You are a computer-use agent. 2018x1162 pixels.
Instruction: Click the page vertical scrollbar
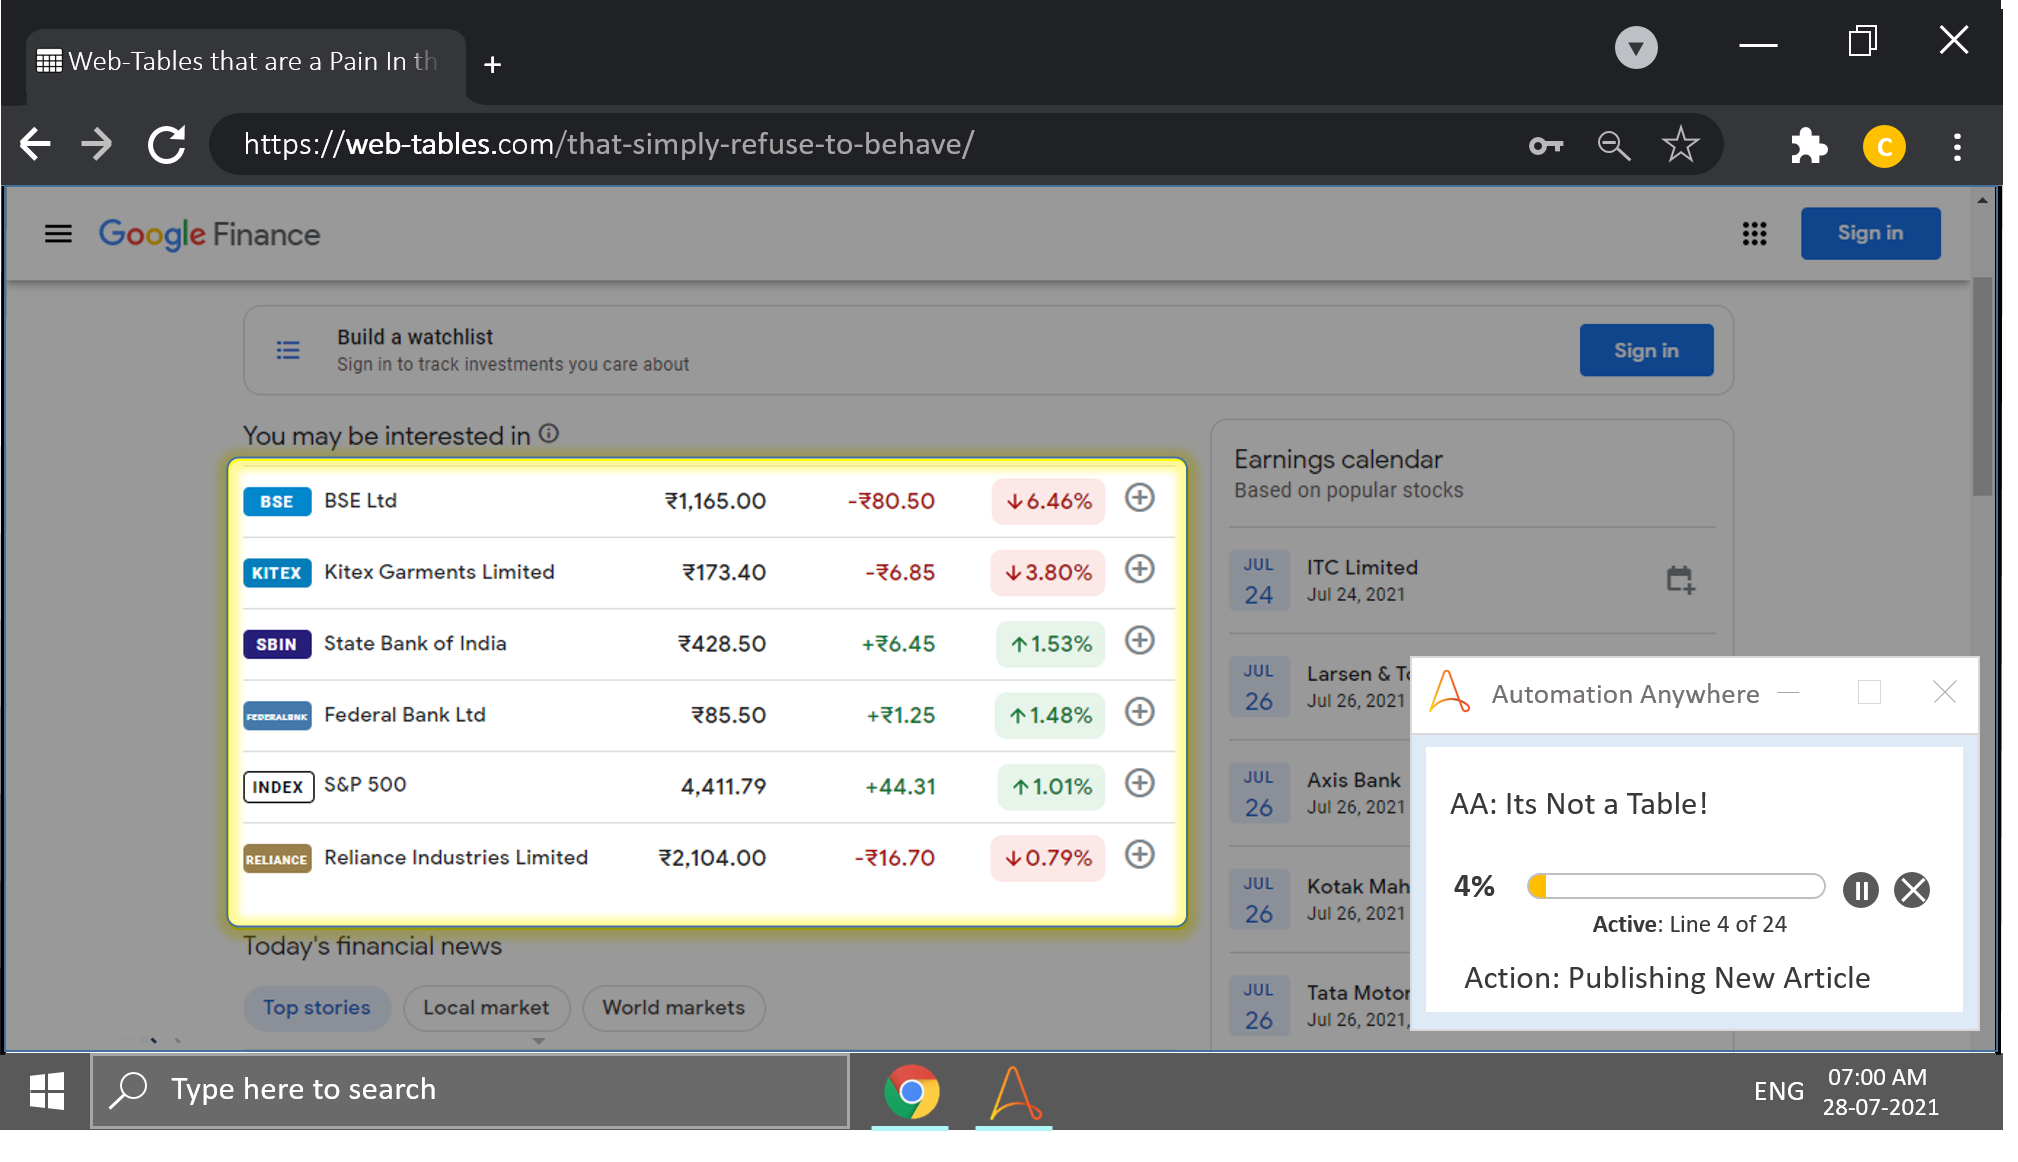coord(1982,386)
